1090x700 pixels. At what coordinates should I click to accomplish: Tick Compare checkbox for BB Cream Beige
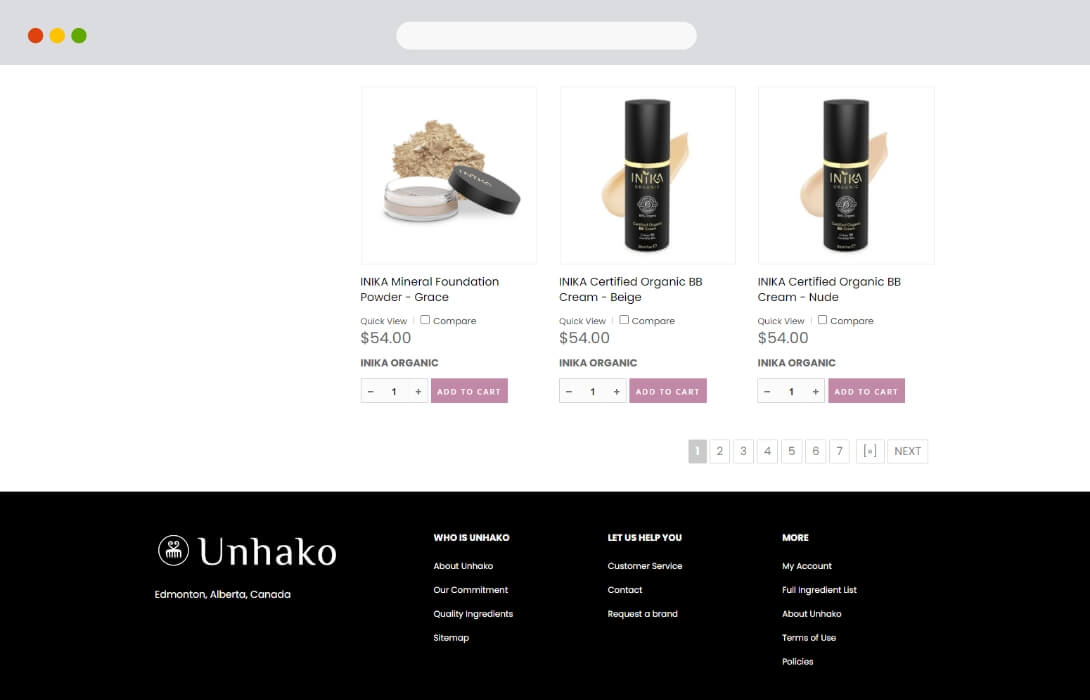624,320
